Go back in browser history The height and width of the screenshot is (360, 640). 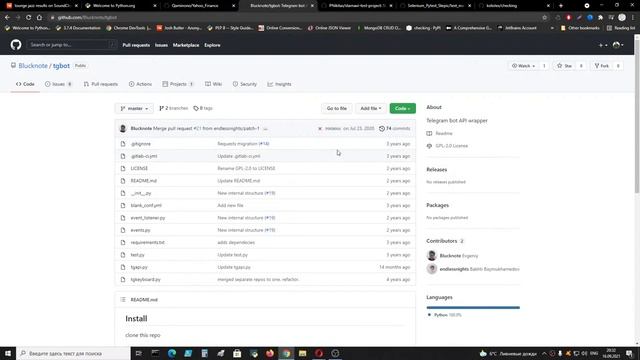coord(7,18)
